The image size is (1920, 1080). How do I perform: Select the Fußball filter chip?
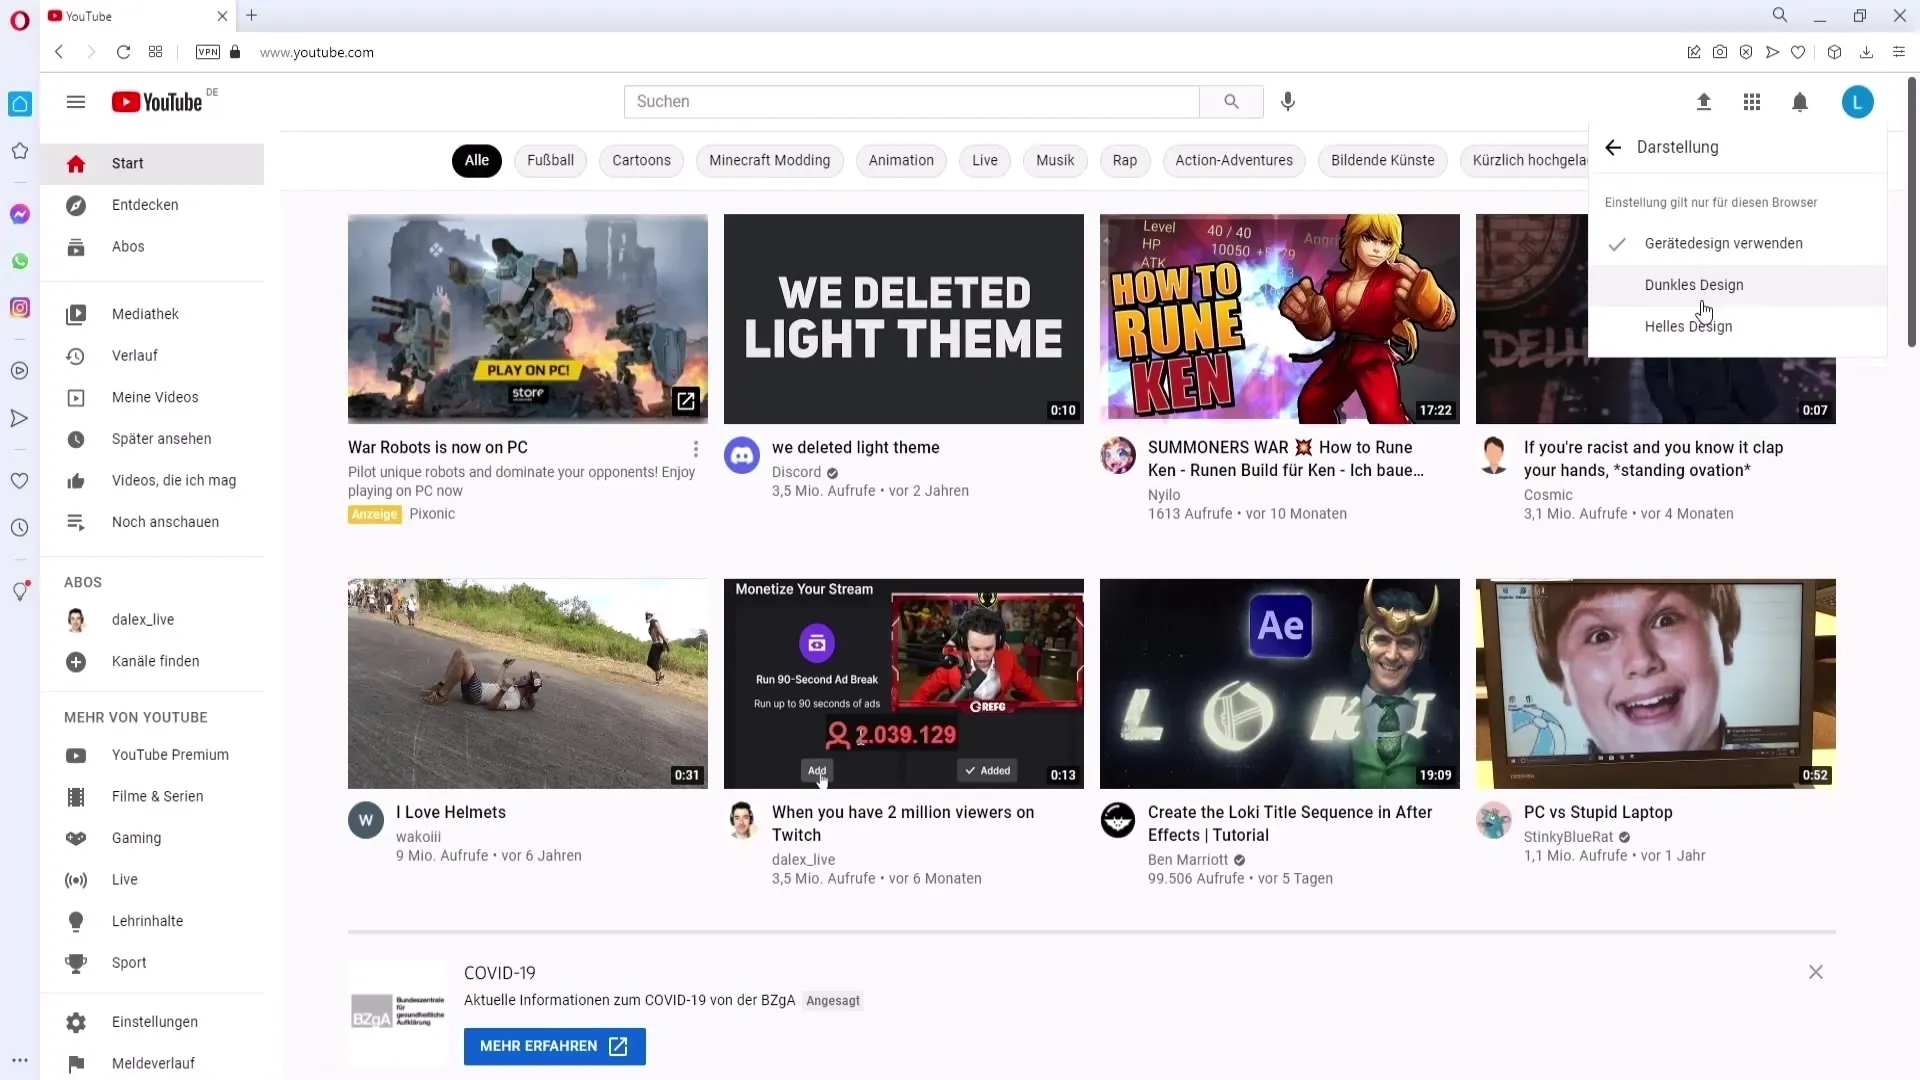click(550, 161)
